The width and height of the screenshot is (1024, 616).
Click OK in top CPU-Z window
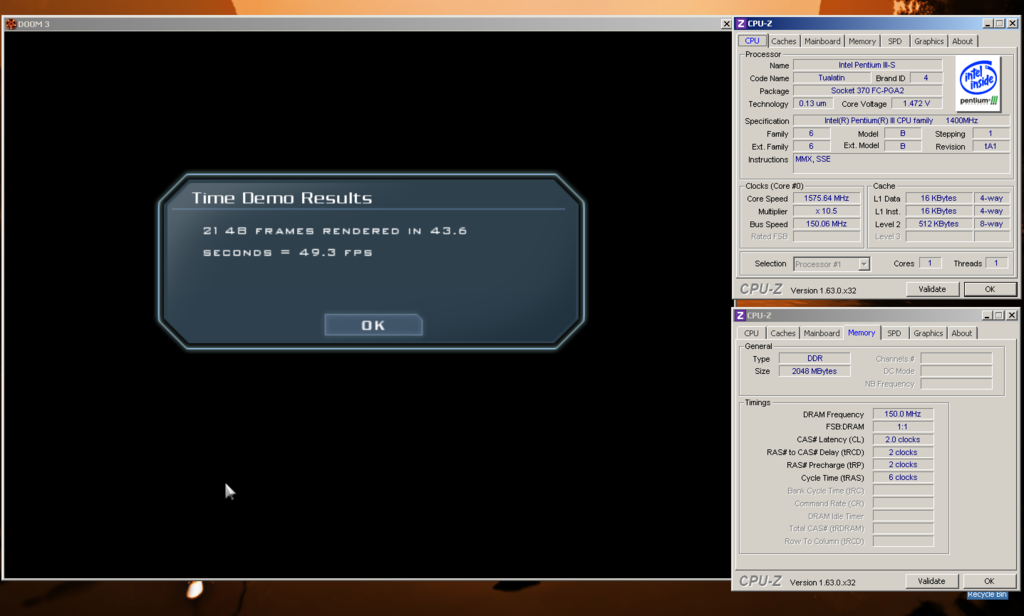[x=990, y=289]
